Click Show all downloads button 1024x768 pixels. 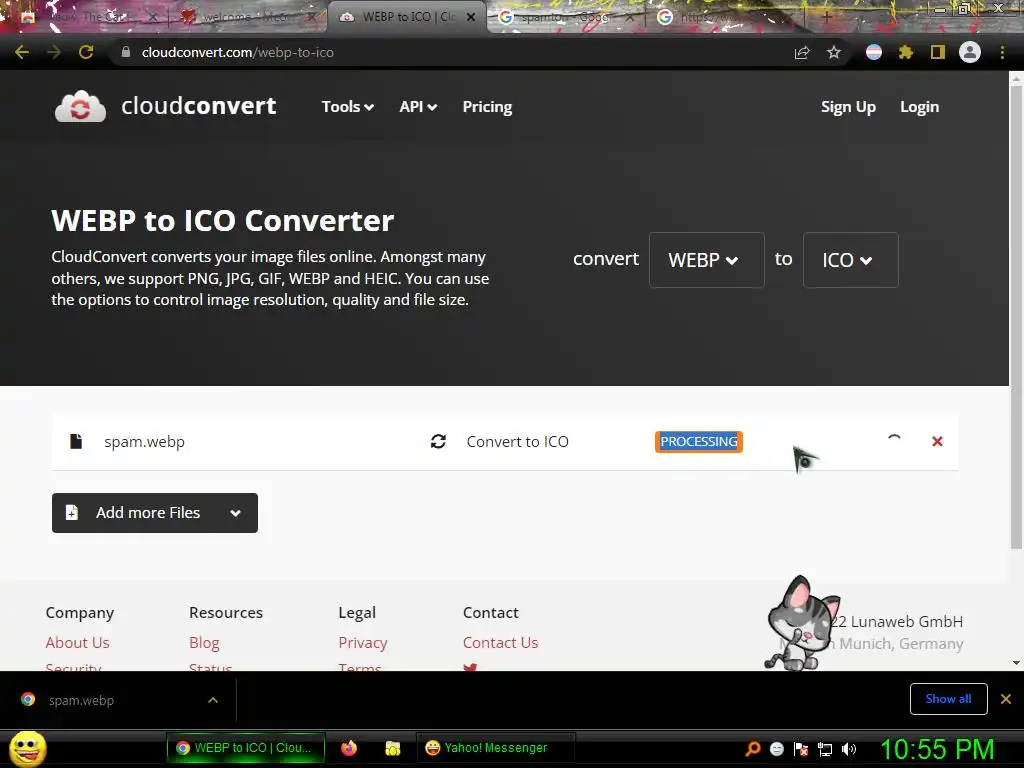(948, 699)
